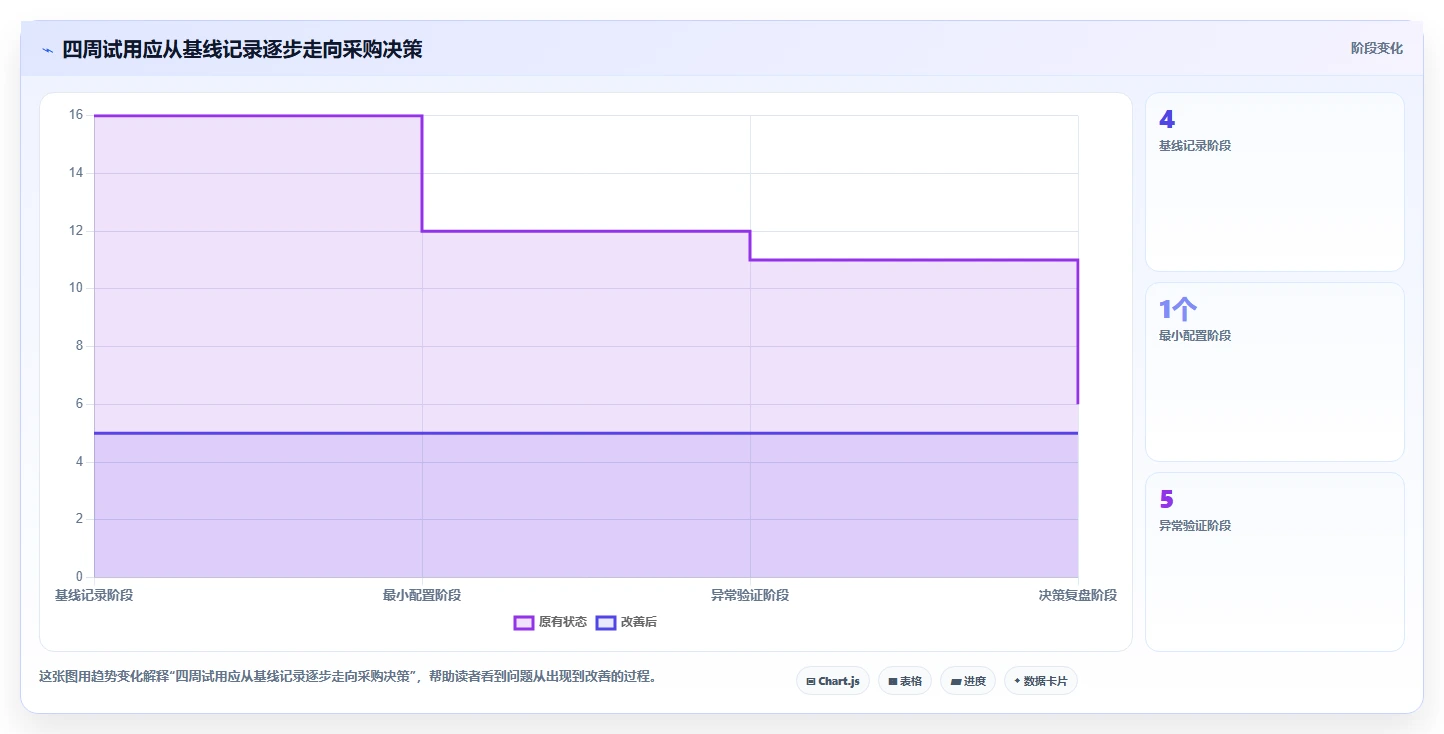Click the 决策复盘阶段 x-axis label
1444x734 pixels.
(x=1078, y=595)
